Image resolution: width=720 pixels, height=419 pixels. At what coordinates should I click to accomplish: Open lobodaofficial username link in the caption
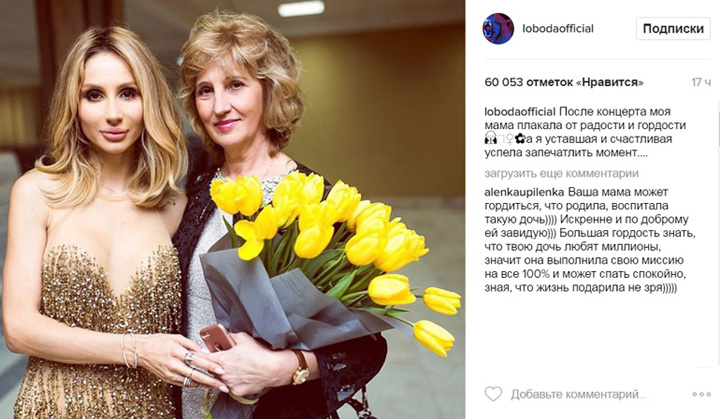(x=519, y=110)
